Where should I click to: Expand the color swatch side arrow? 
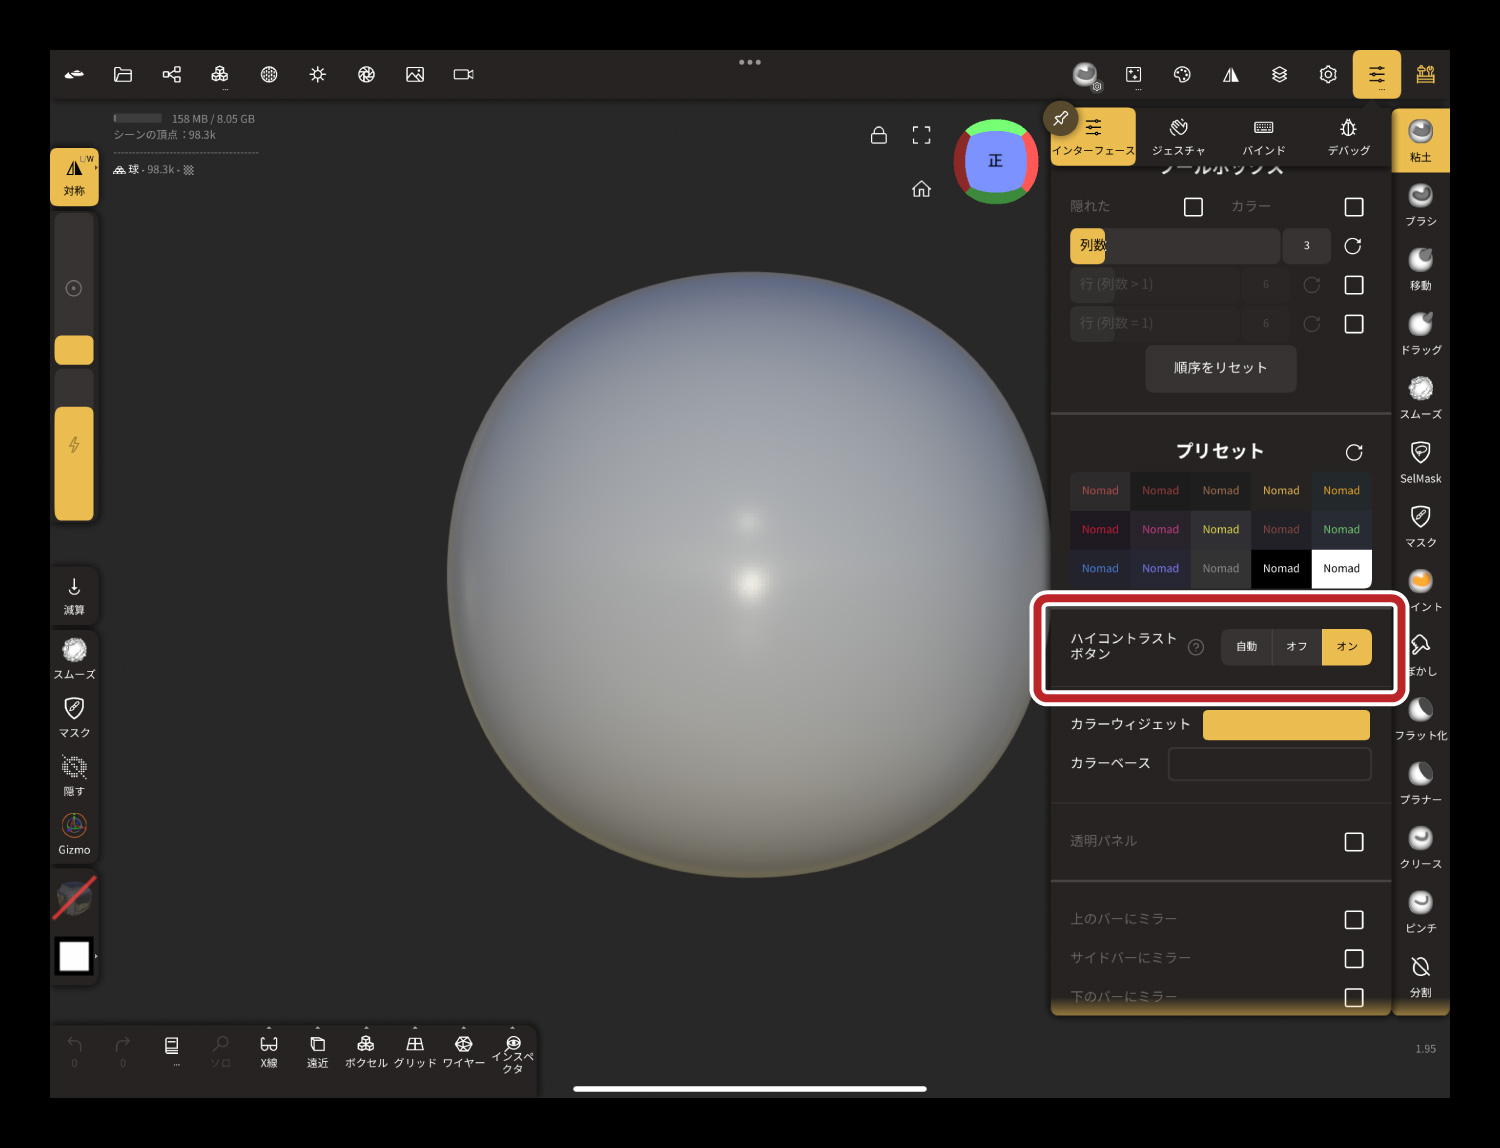coord(96,957)
